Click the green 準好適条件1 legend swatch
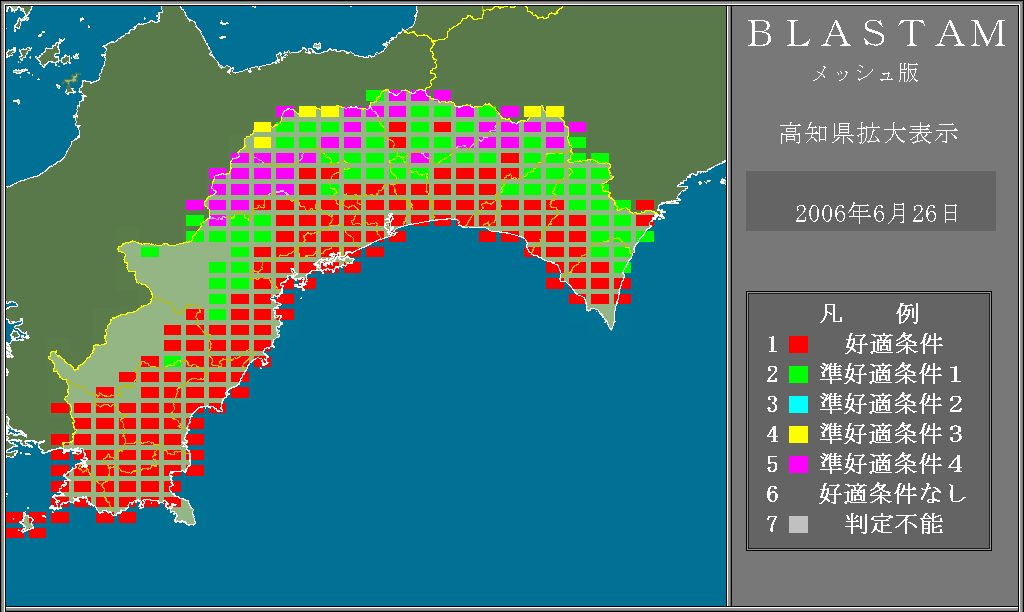The height and width of the screenshot is (612, 1024). pos(798,375)
